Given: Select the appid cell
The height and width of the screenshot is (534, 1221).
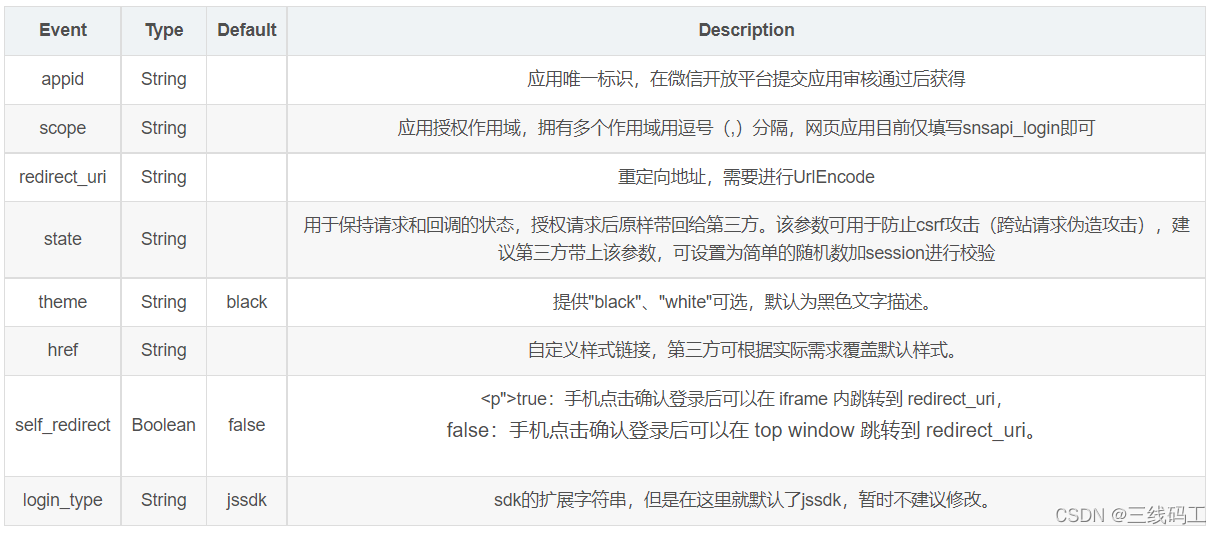Looking at the screenshot, I should 63,79.
